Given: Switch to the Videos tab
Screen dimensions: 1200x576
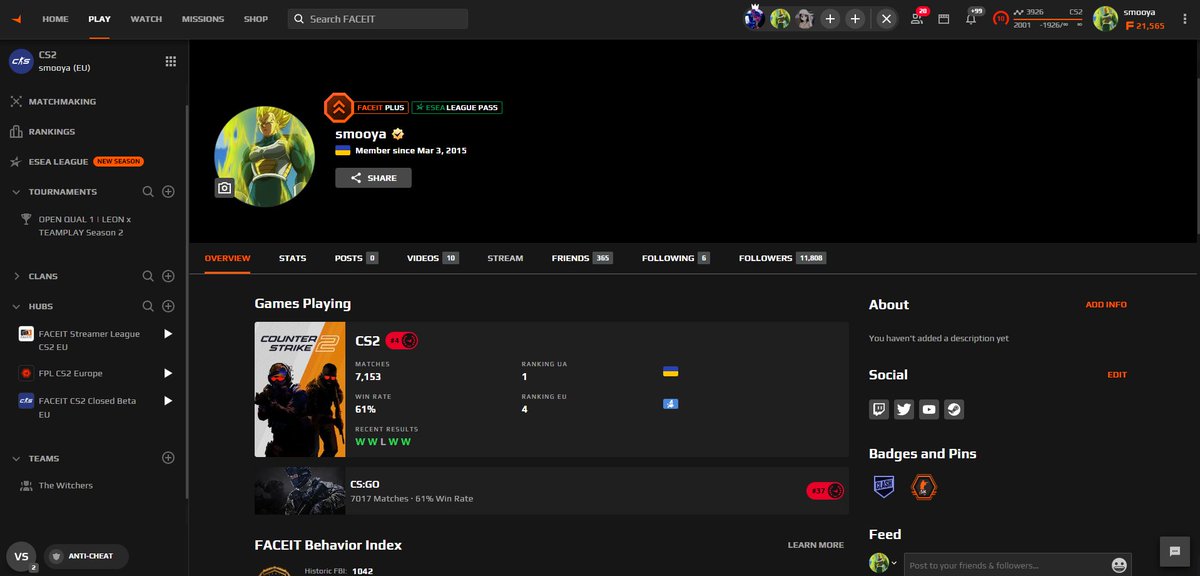Looking at the screenshot, I should [x=432, y=258].
